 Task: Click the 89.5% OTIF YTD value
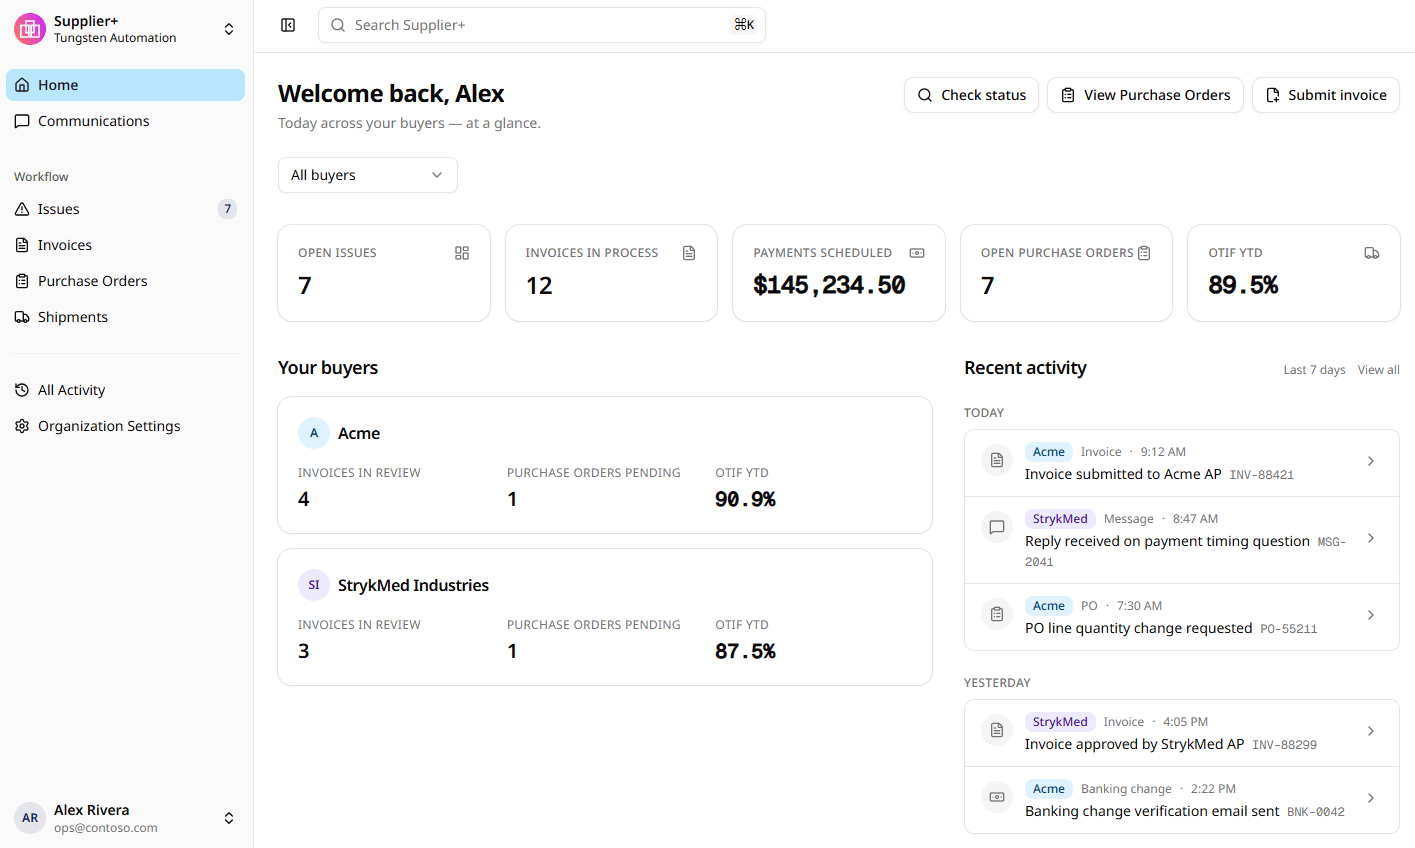point(1243,285)
